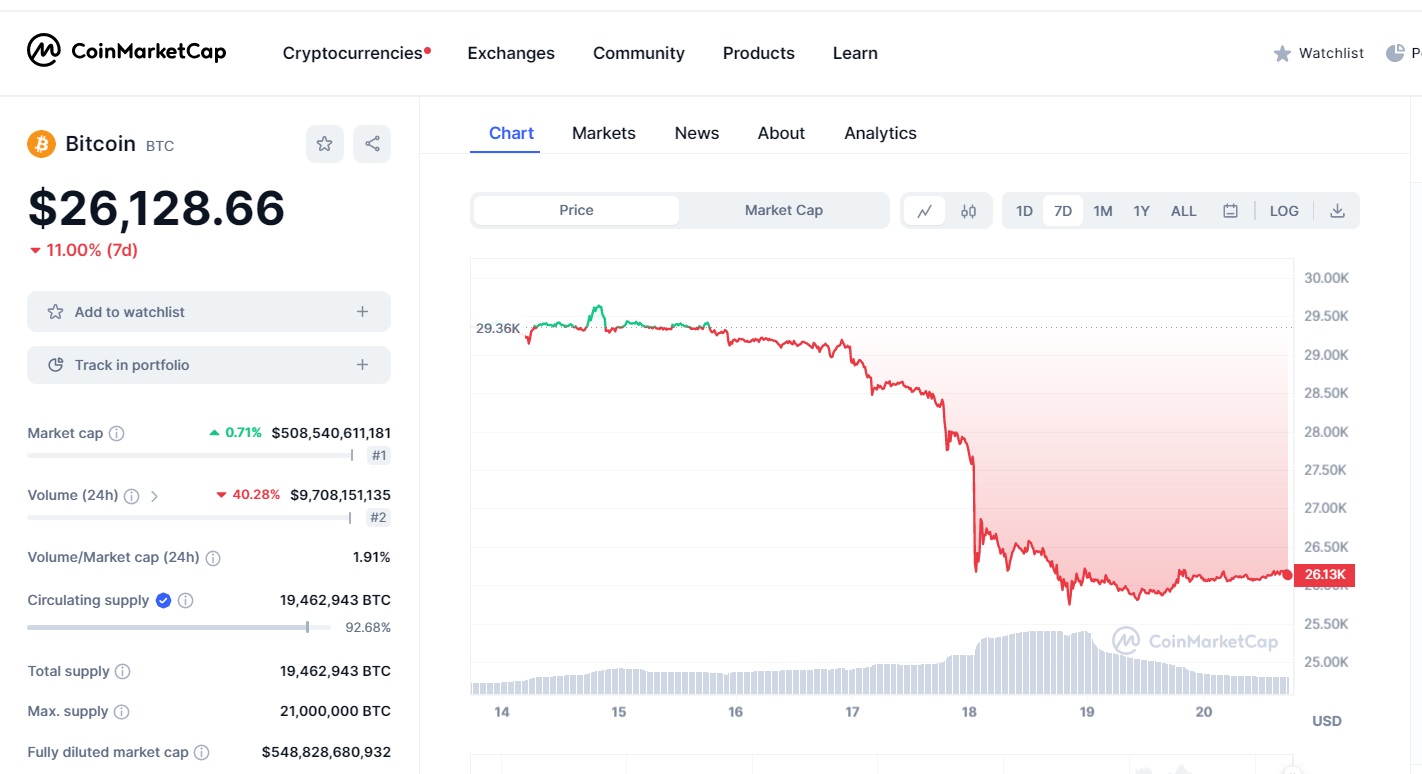This screenshot has height=774, width=1422.
Task: Click the CoinMarketCap logo
Action: (127, 50)
